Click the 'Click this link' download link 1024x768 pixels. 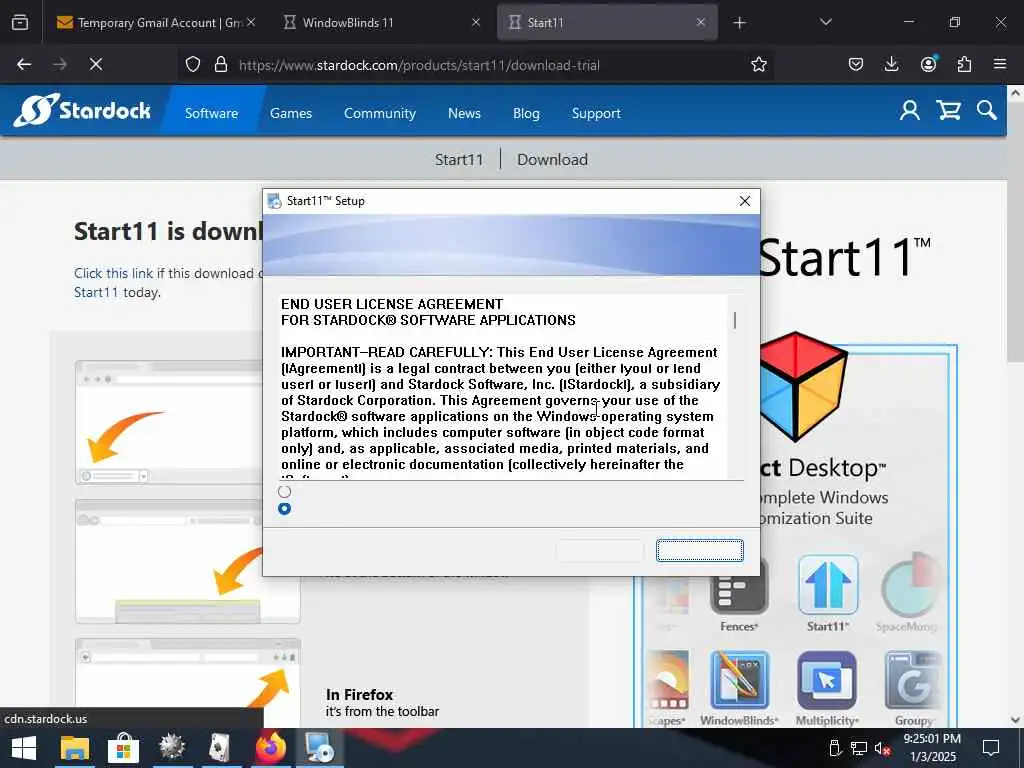click(x=113, y=273)
